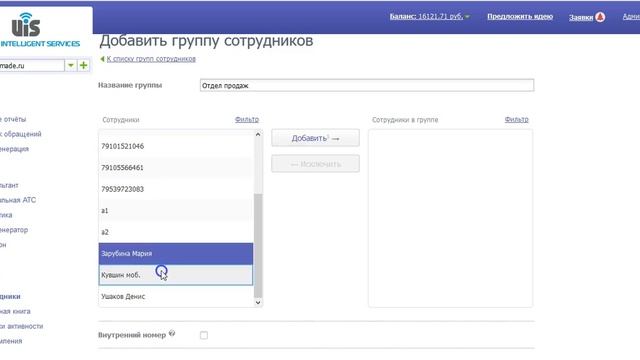Open the Баланс dropdown arrow
This screenshot has height=360, width=640.
point(467,17)
